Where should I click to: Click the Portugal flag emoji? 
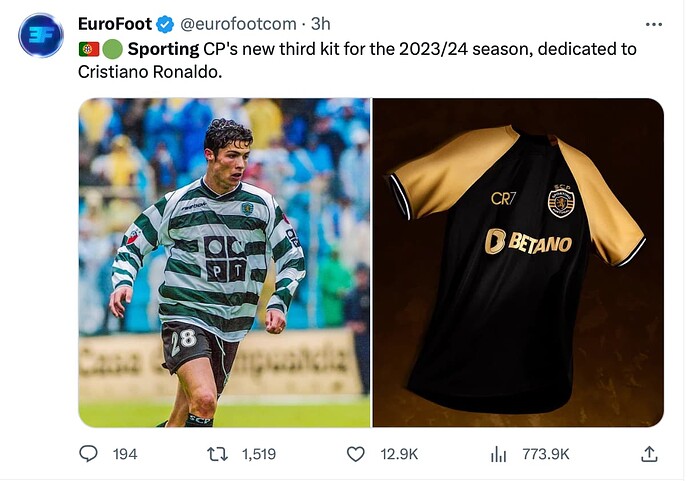(x=89, y=49)
